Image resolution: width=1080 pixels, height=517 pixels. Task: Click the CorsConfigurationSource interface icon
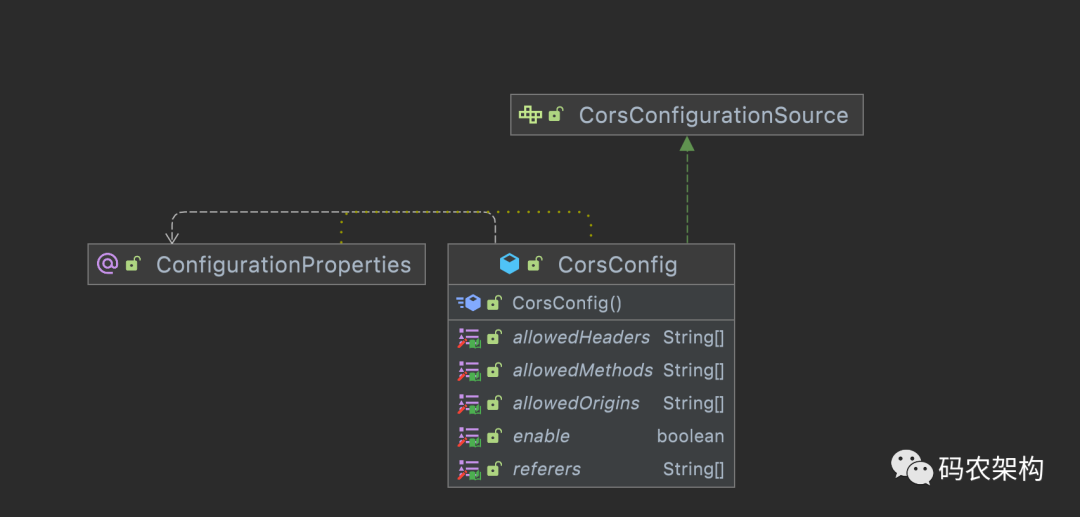[530, 115]
